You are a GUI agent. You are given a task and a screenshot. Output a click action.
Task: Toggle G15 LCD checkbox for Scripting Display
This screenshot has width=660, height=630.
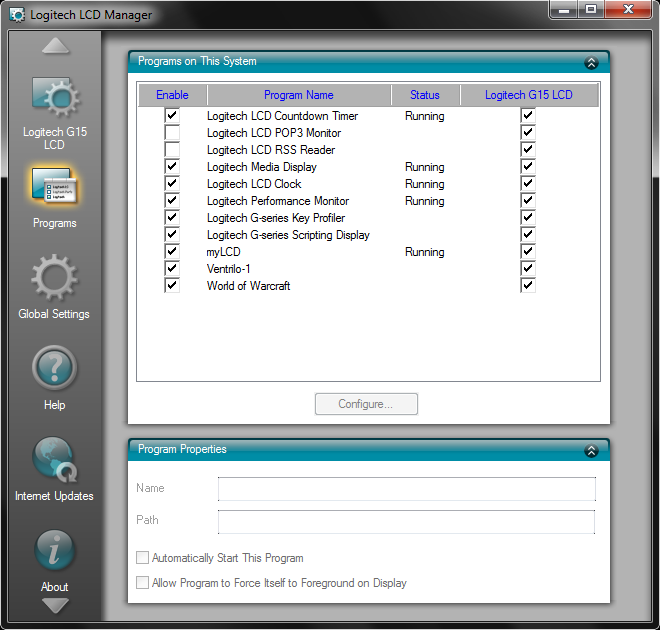point(528,234)
